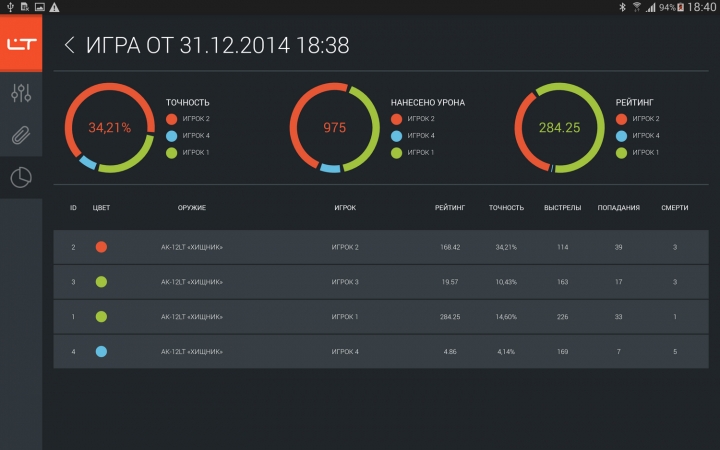Click rating value 168.42 in the table
Viewport: 720px width, 450px height.
[450, 247]
